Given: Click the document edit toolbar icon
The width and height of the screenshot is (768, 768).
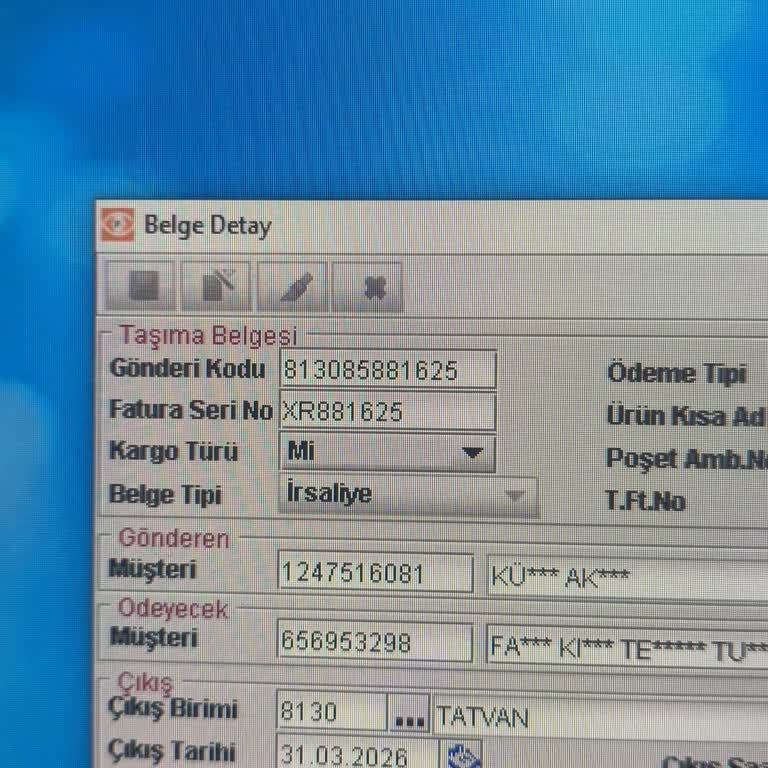Looking at the screenshot, I should (x=216, y=286).
